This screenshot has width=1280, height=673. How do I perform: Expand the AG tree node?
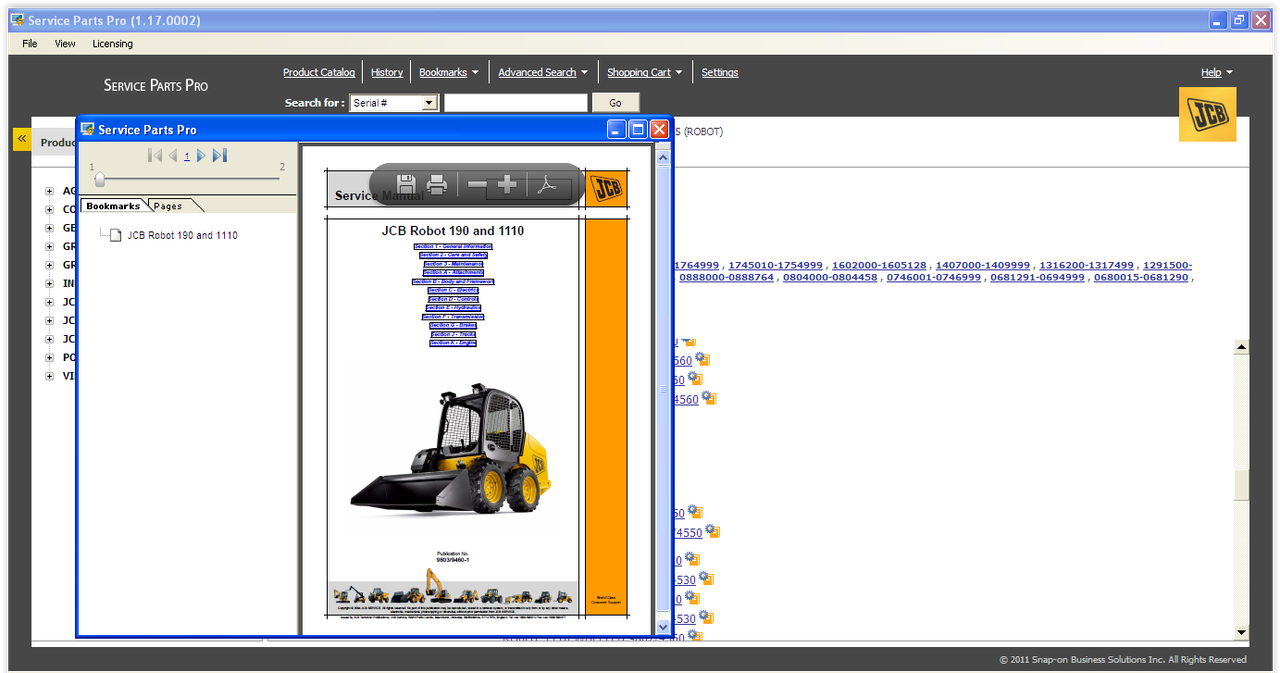click(49, 191)
